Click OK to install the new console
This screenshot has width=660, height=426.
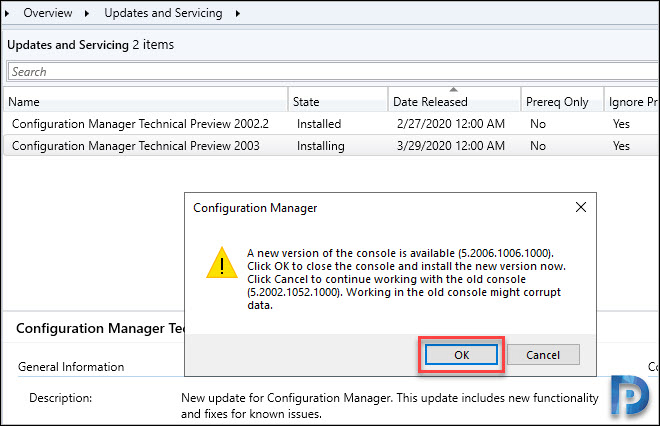[x=461, y=355]
